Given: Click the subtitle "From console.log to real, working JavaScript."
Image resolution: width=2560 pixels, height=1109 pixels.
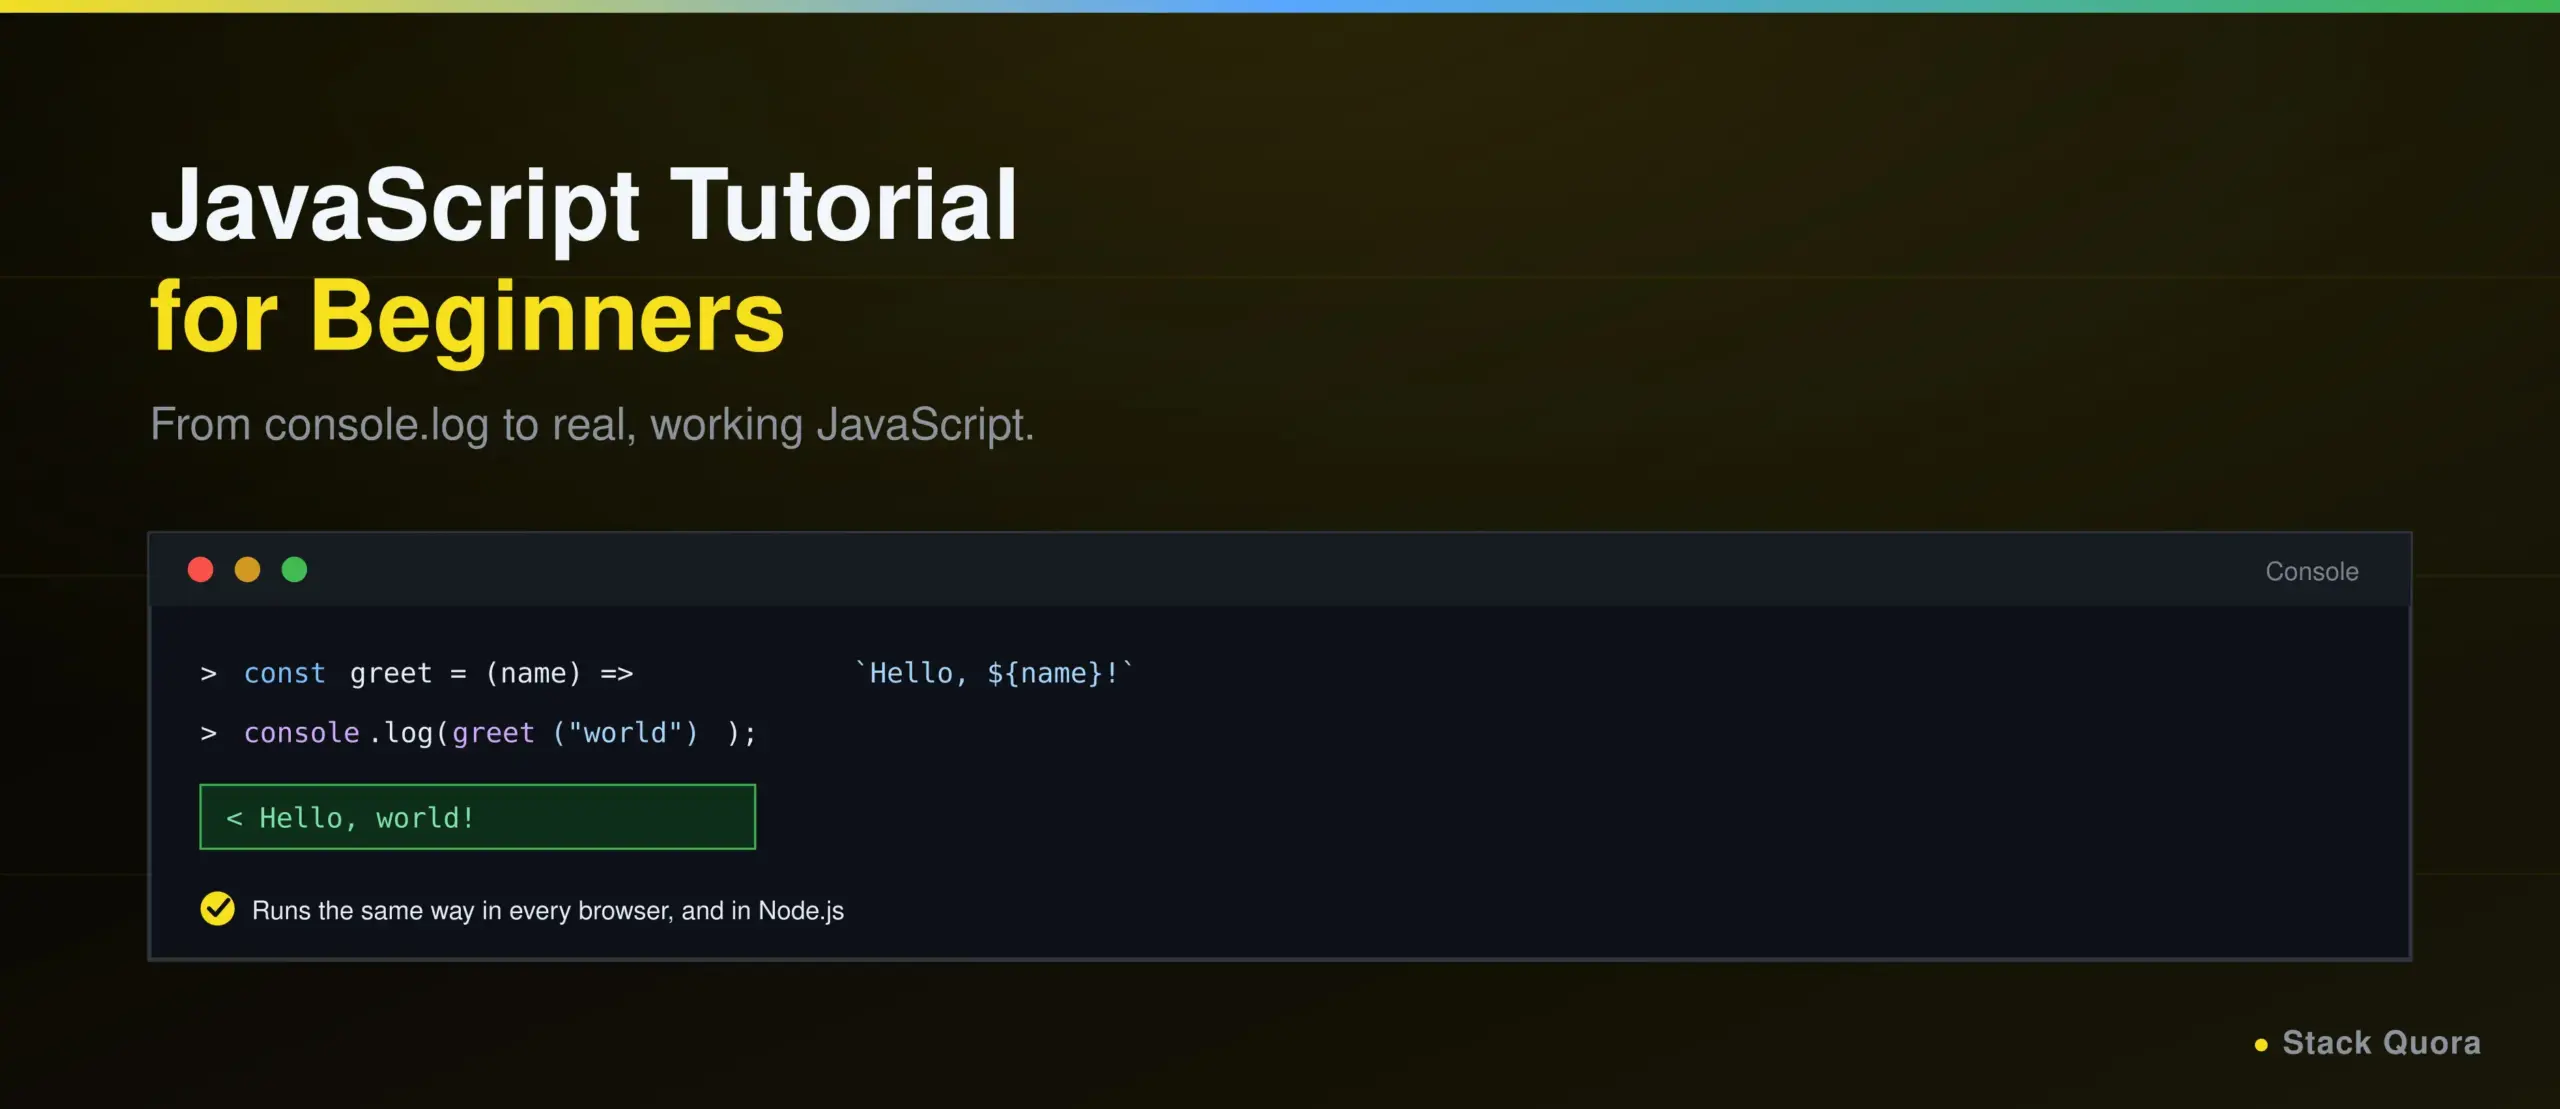Looking at the screenshot, I should point(592,424).
